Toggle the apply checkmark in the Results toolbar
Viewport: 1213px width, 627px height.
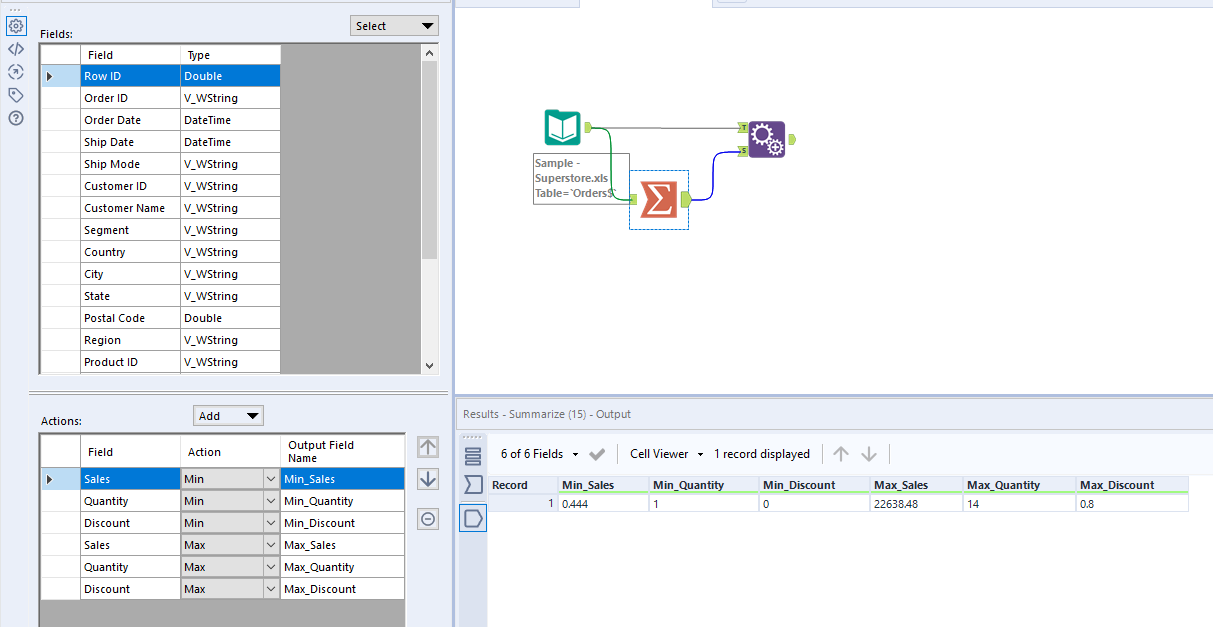[x=597, y=453]
